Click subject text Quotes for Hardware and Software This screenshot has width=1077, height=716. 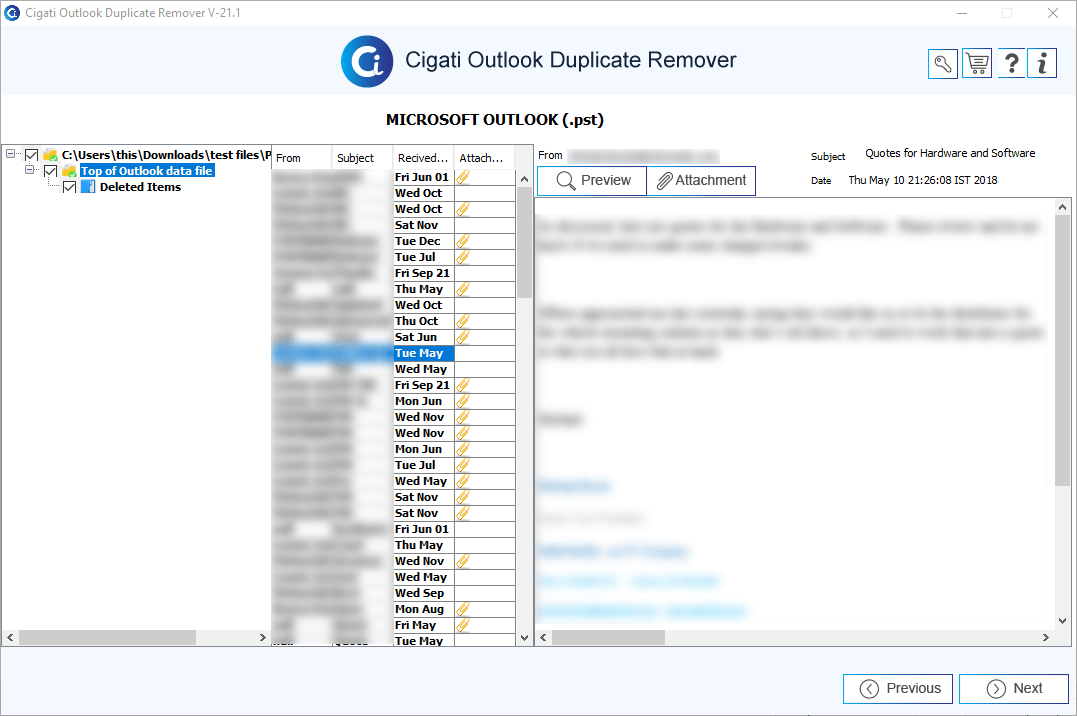pos(950,153)
